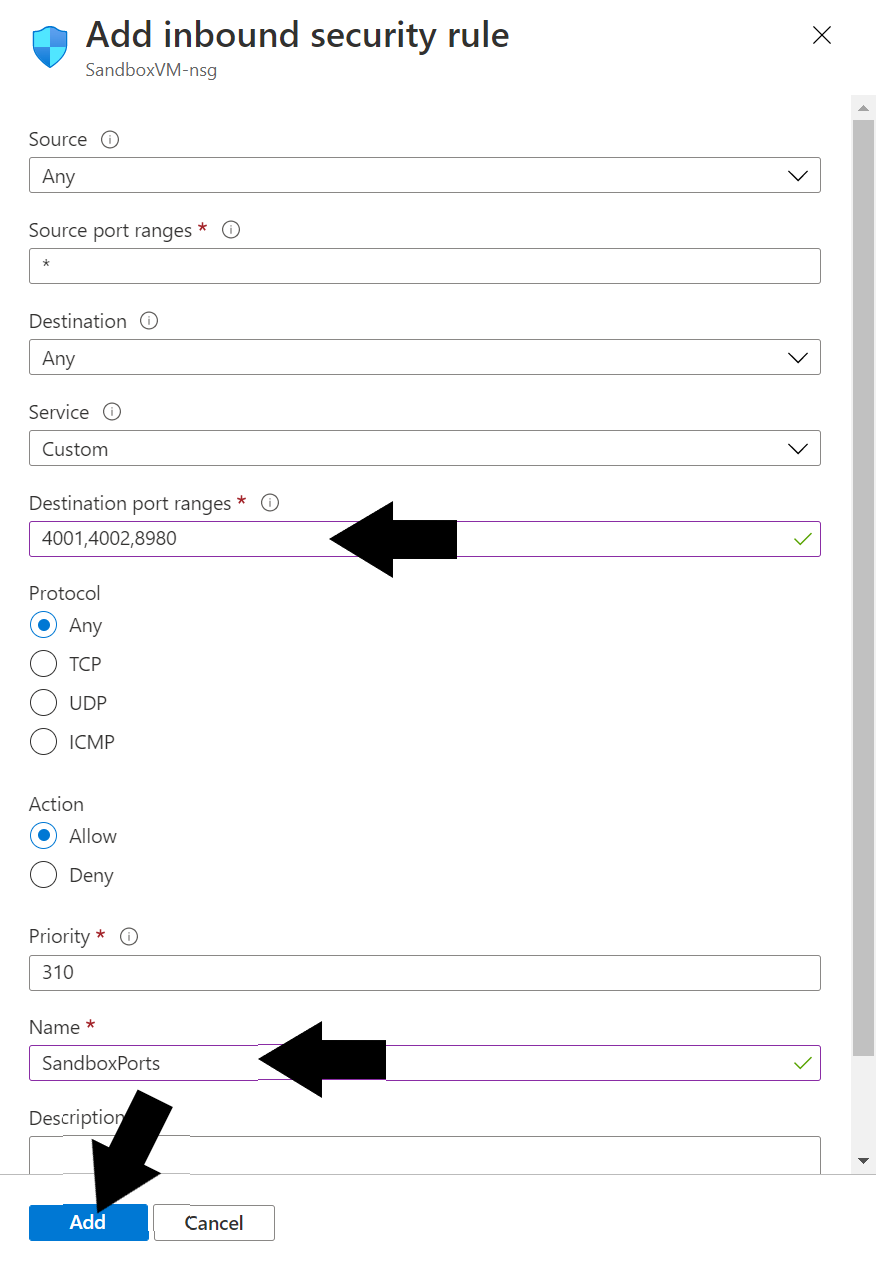Click the blue shield security rule icon

pyautogui.click(x=50, y=46)
